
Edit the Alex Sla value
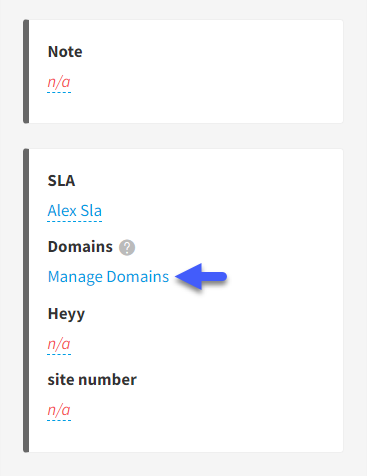pyautogui.click(x=75, y=211)
